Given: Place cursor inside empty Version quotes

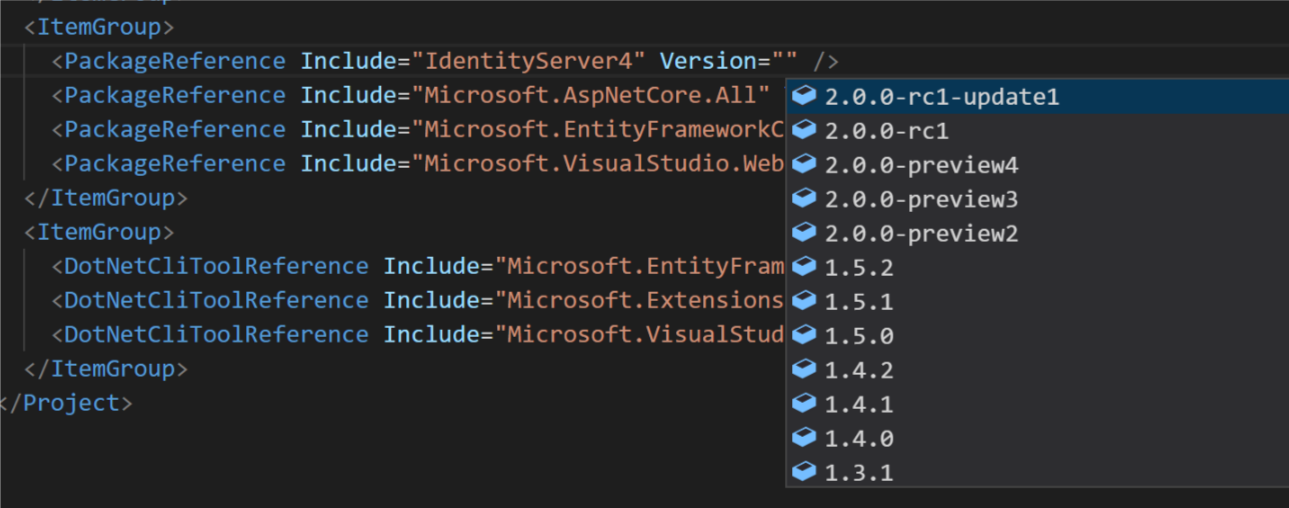Looking at the screenshot, I should (785, 61).
